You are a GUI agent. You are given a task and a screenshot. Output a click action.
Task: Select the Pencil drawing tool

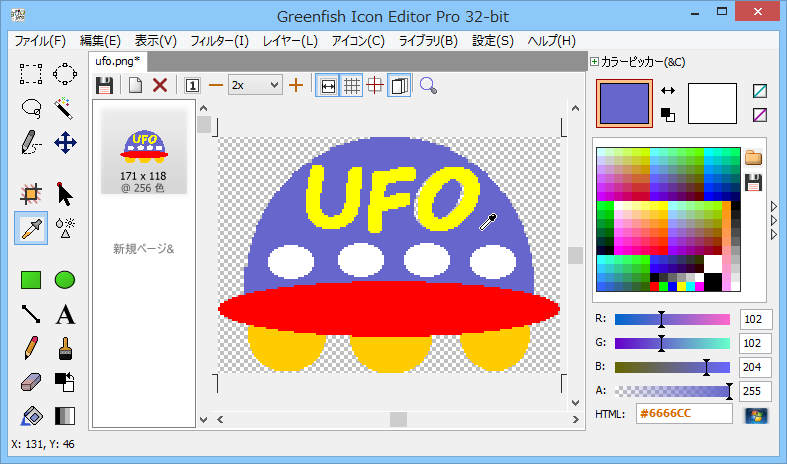(31, 349)
